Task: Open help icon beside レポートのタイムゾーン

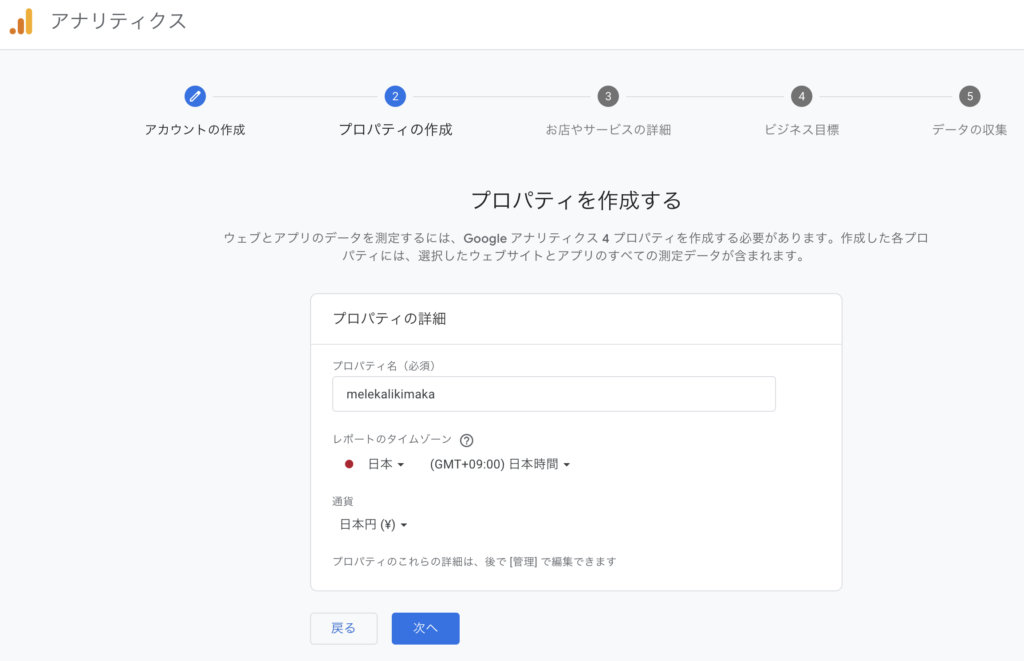Action: coord(466,440)
